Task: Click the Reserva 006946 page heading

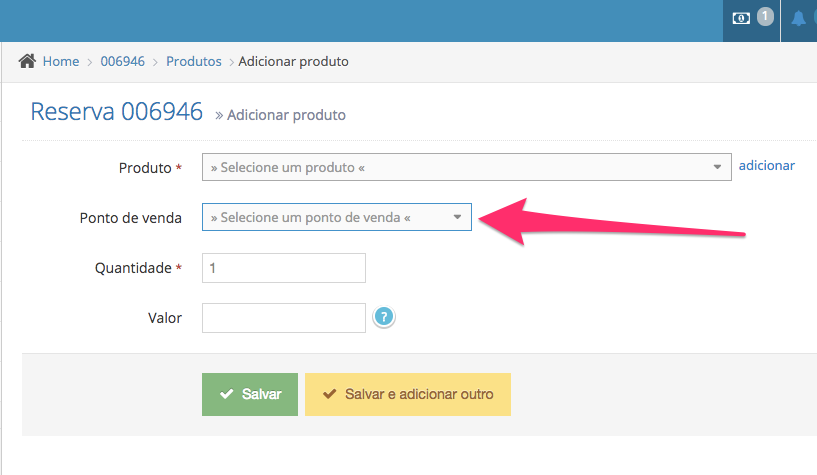Action: coord(117,111)
